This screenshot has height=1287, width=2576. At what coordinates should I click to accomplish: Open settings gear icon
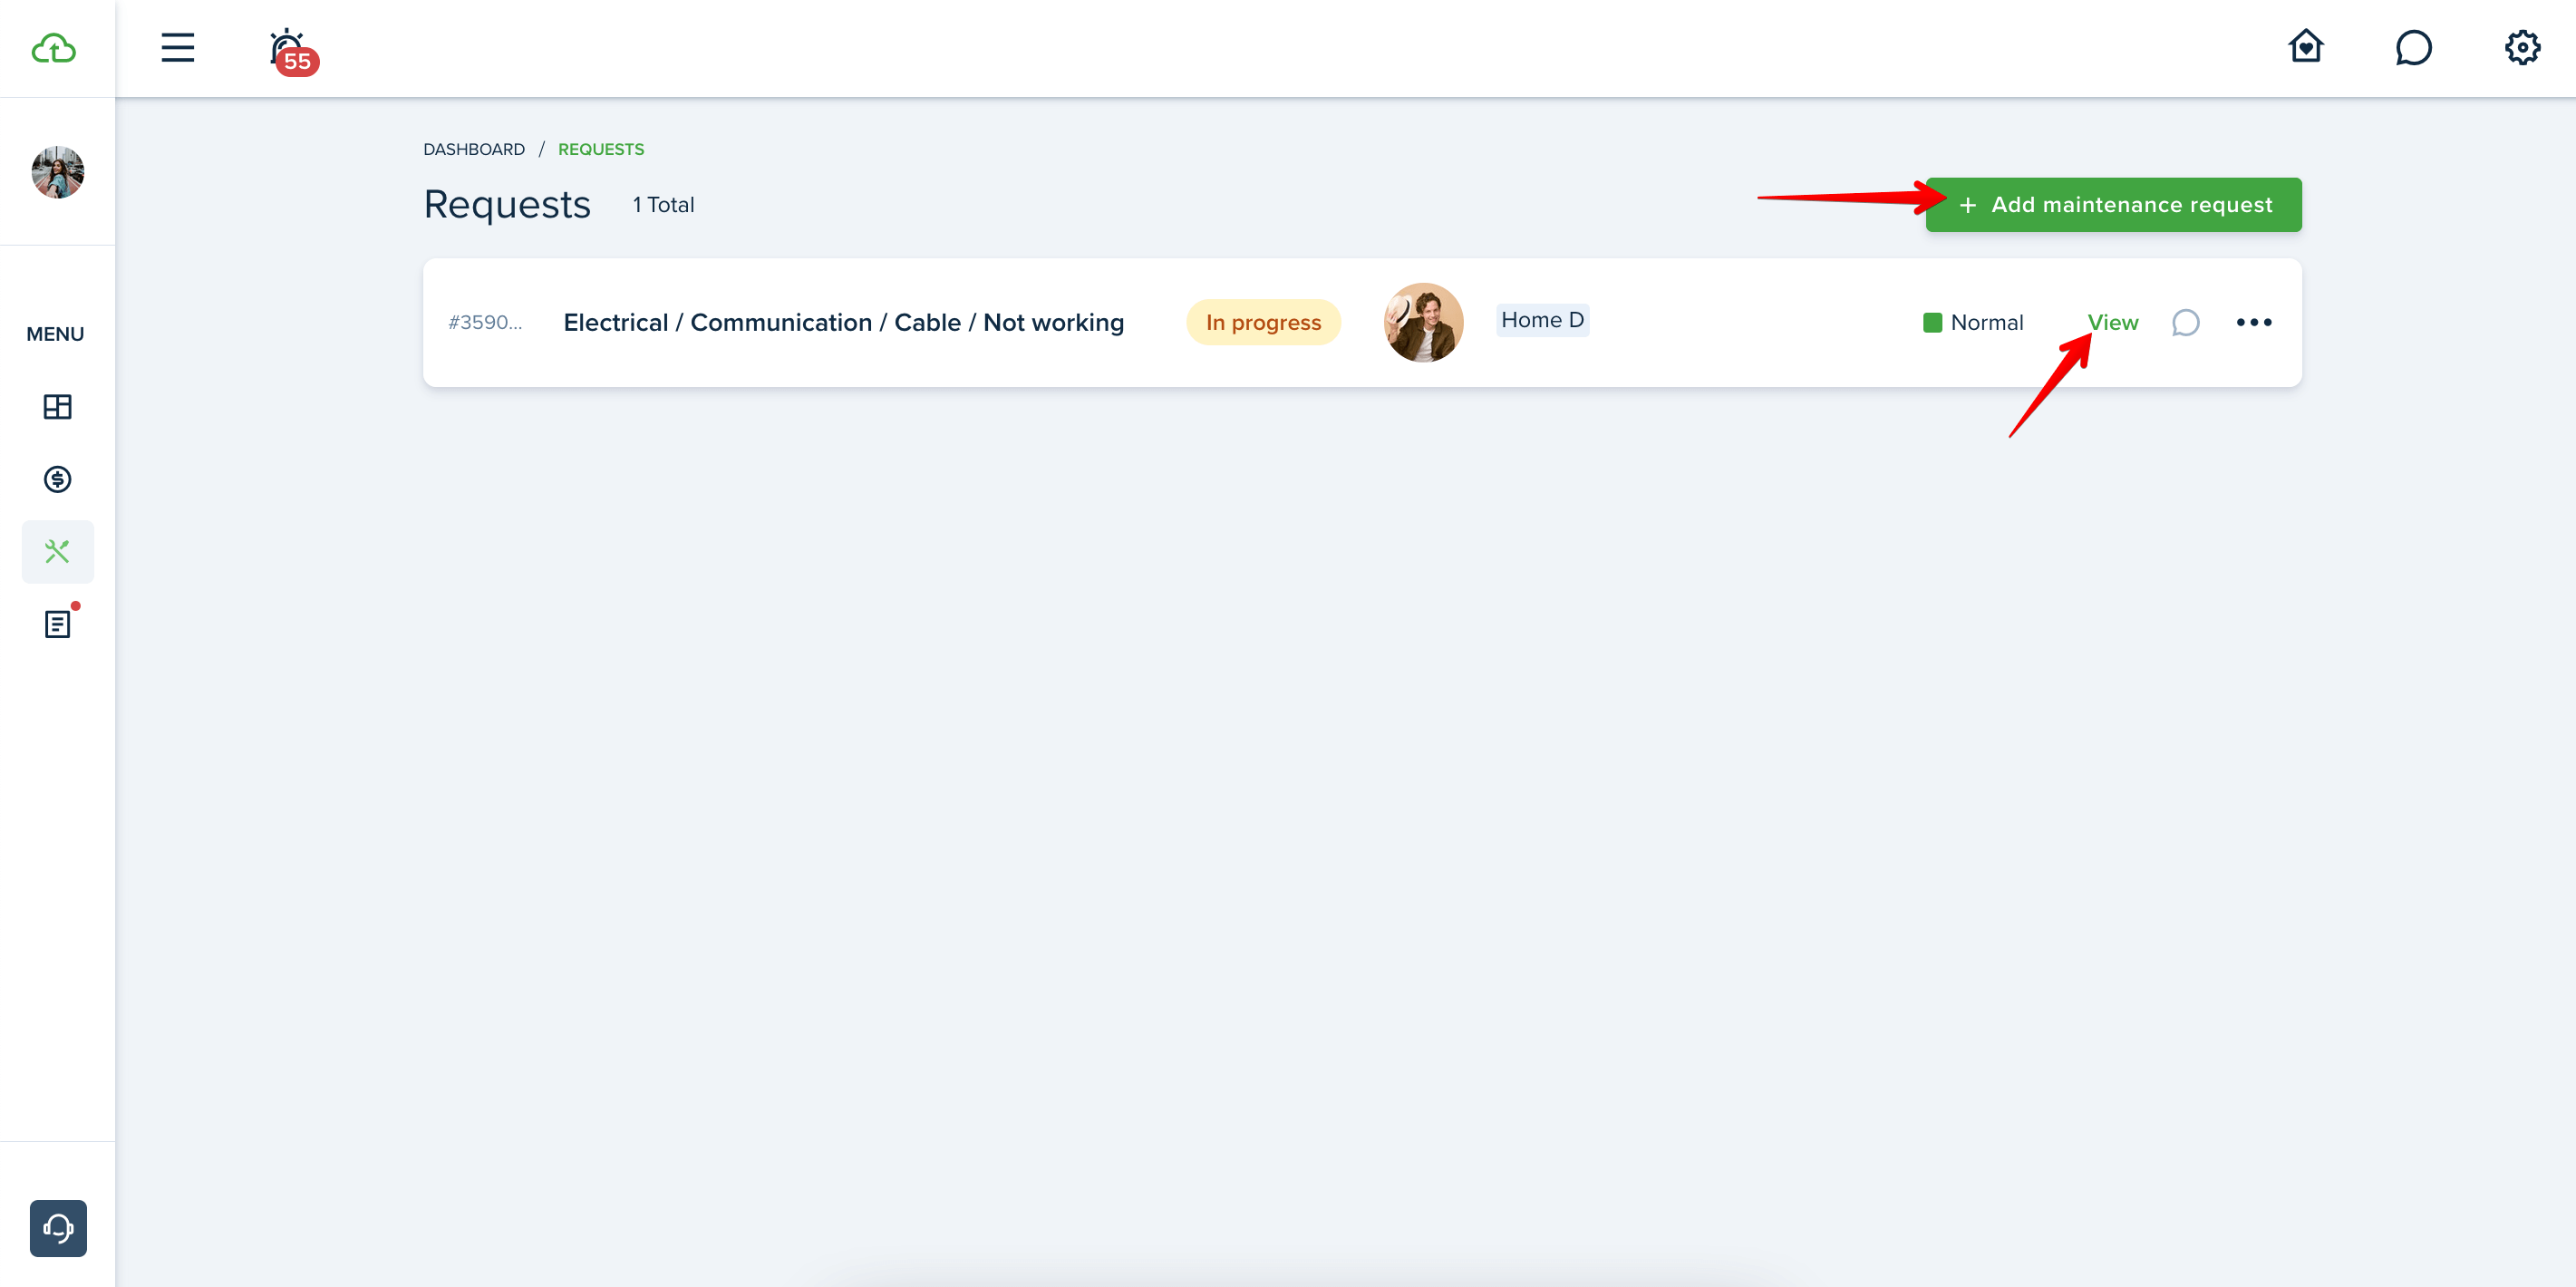coord(2522,47)
